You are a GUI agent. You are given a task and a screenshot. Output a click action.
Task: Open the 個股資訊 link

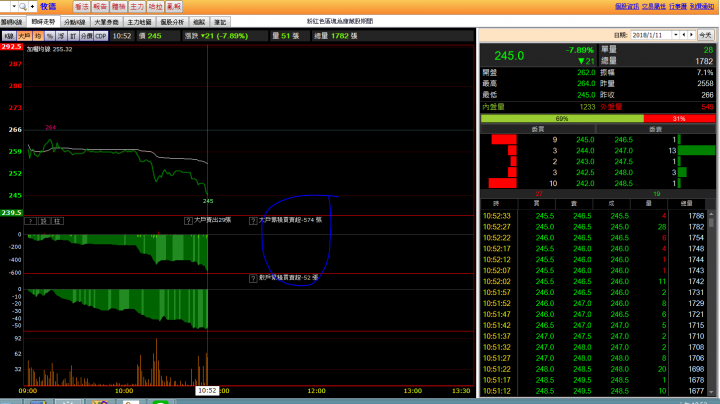pos(627,6)
